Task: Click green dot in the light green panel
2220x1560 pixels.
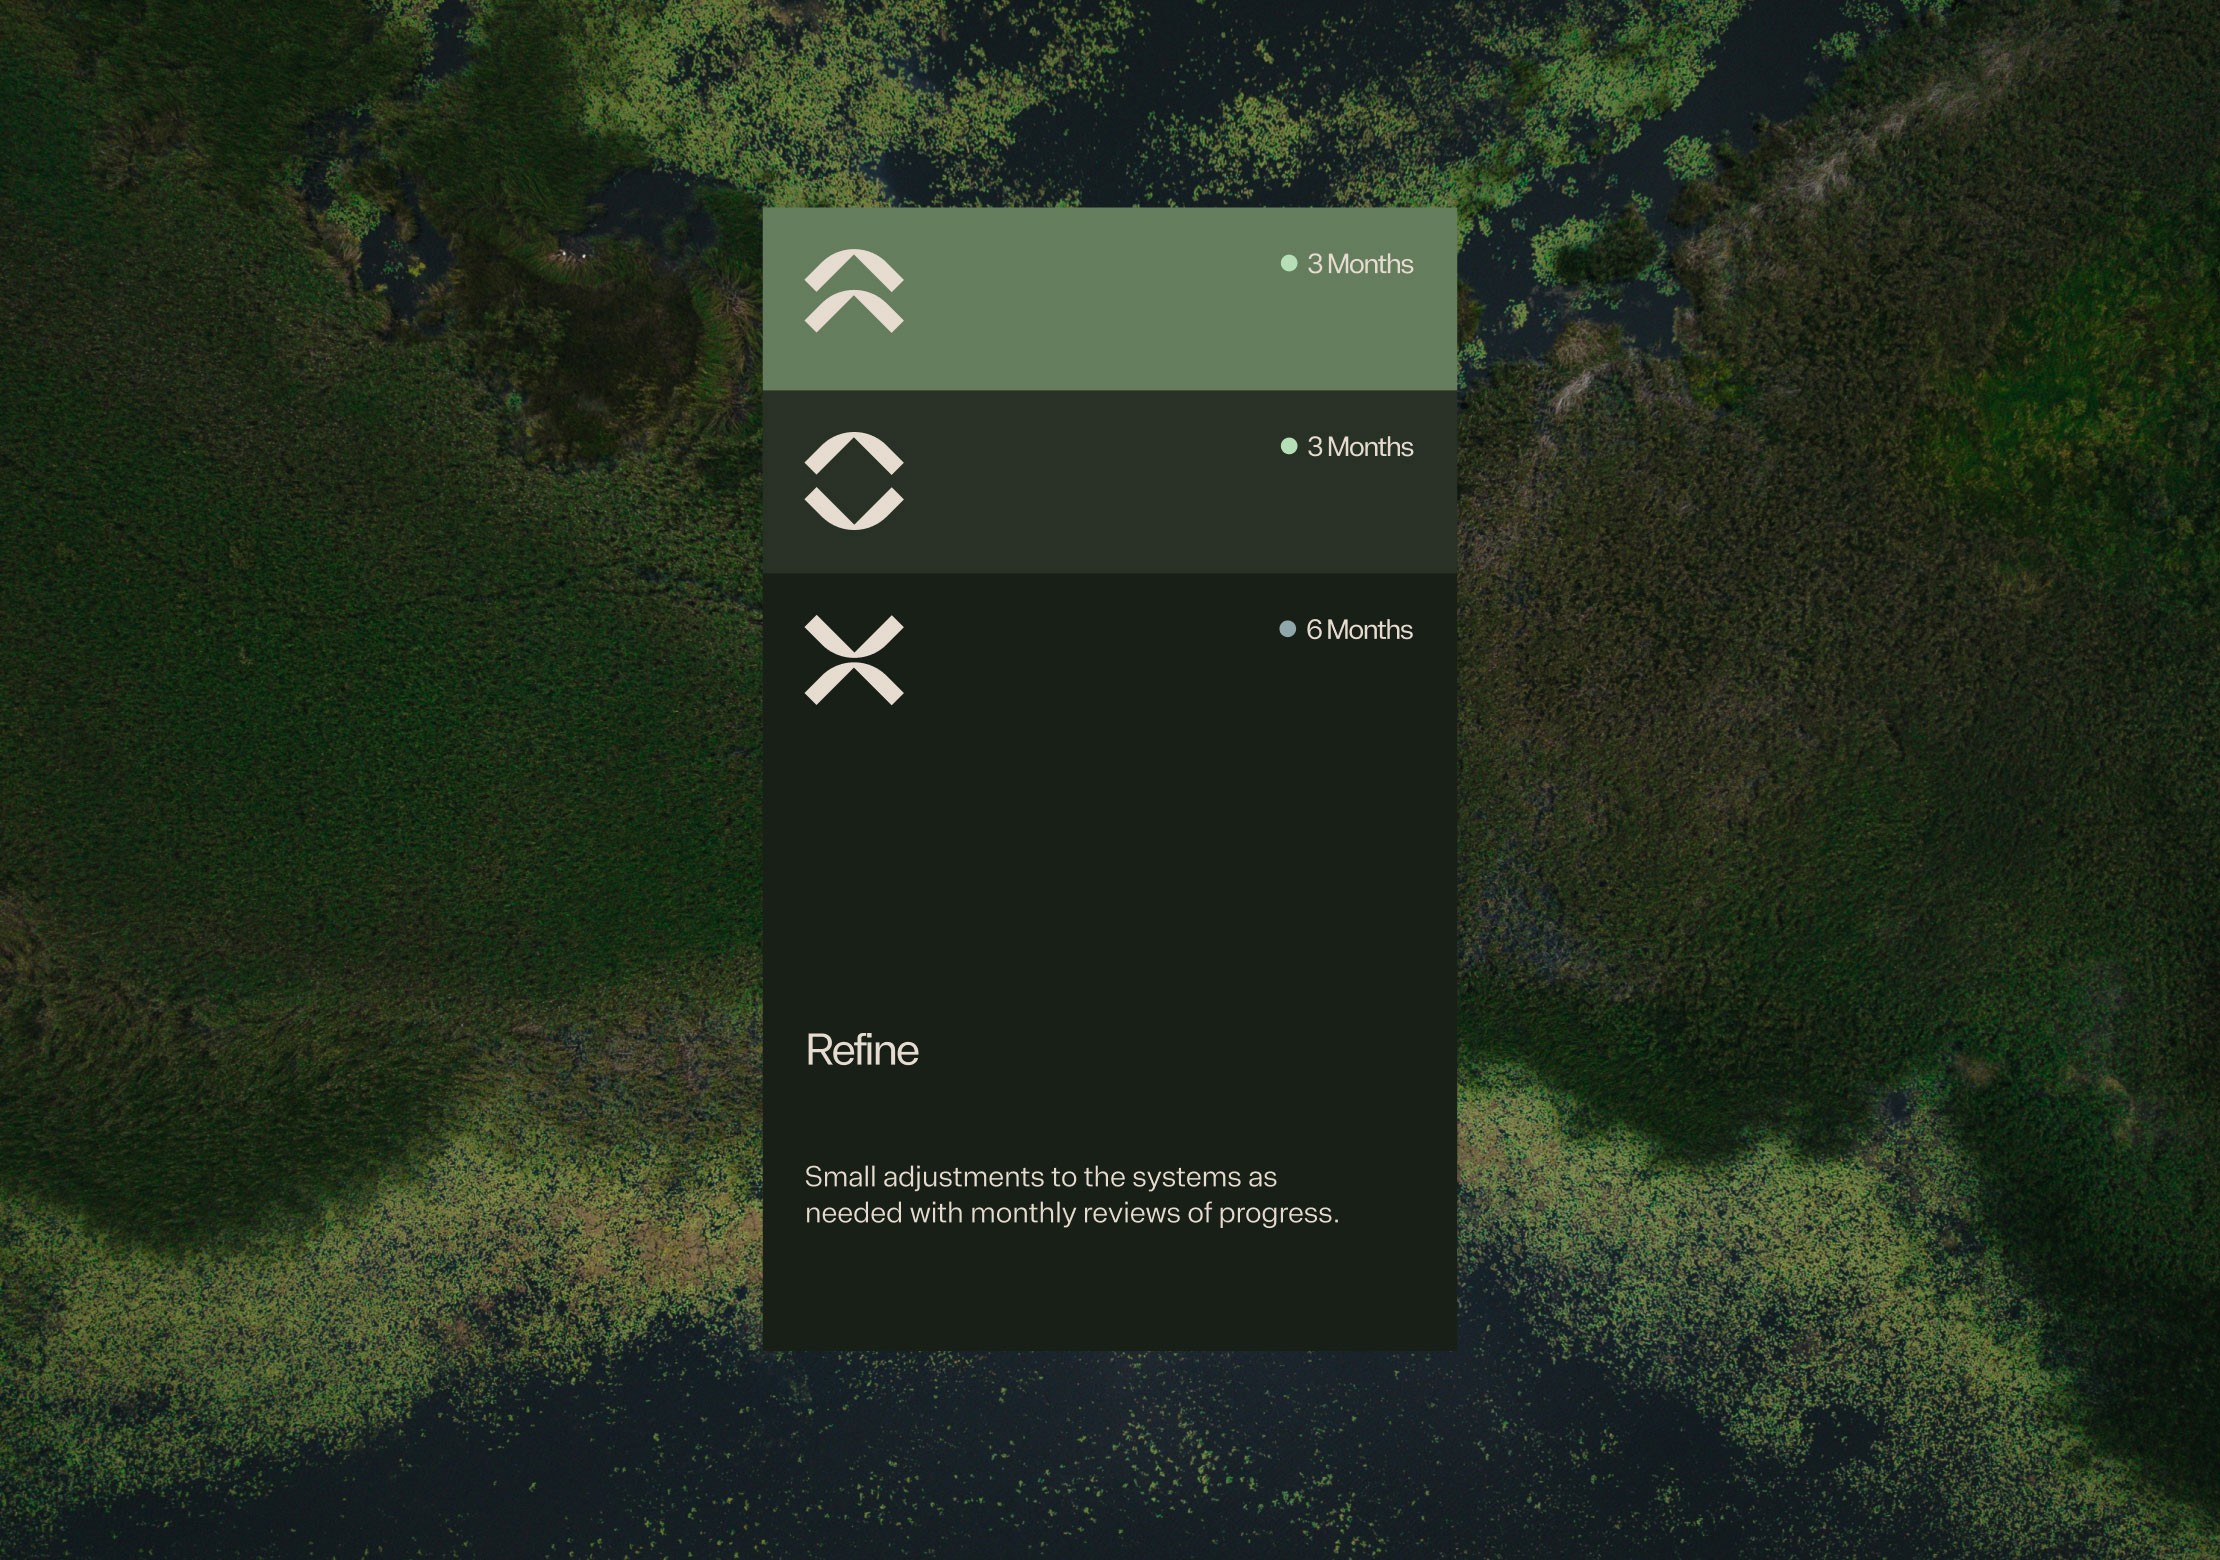Action: (1289, 263)
